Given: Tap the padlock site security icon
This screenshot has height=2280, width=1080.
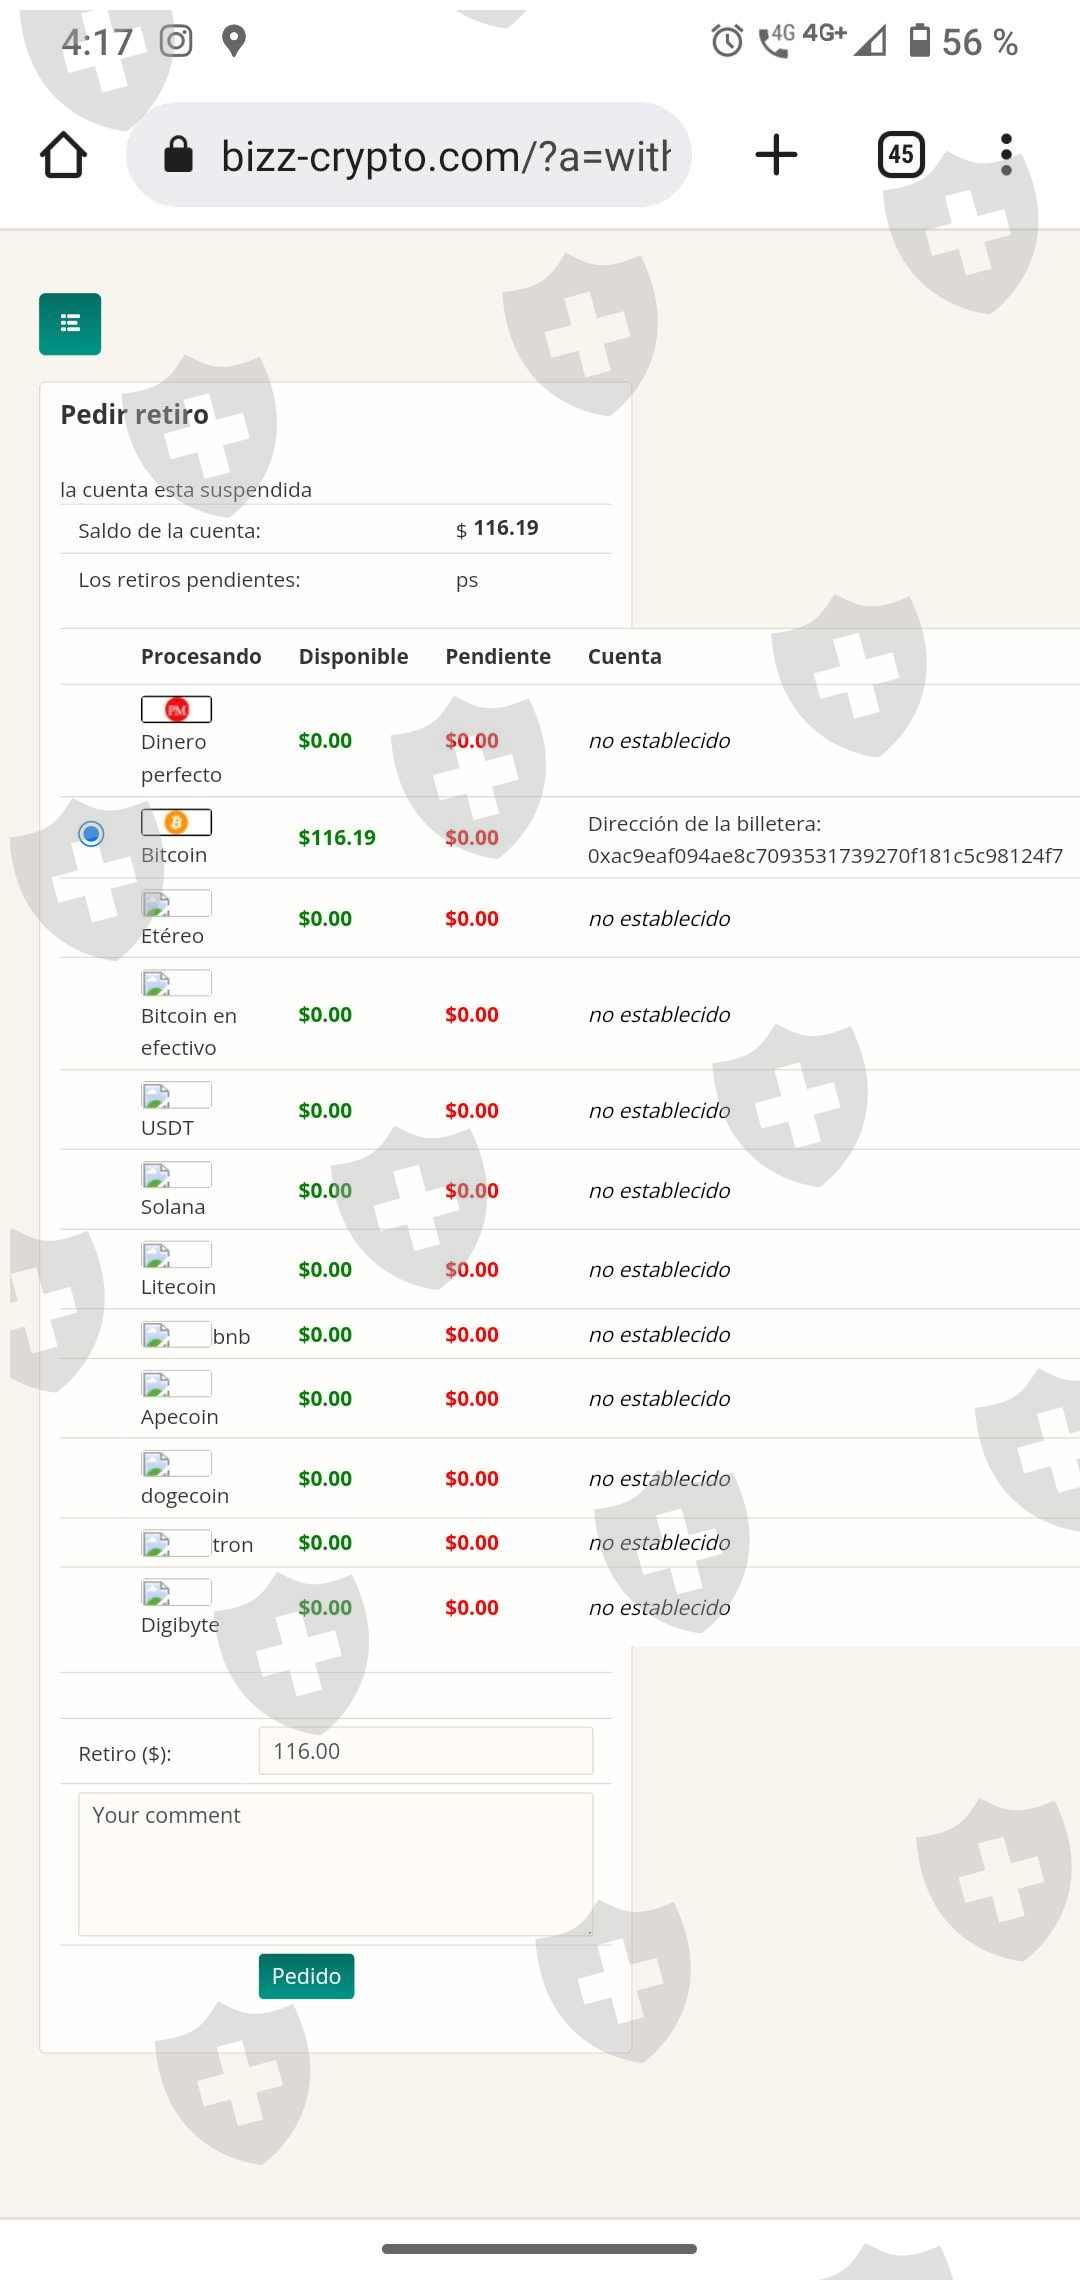Looking at the screenshot, I should [178, 154].
